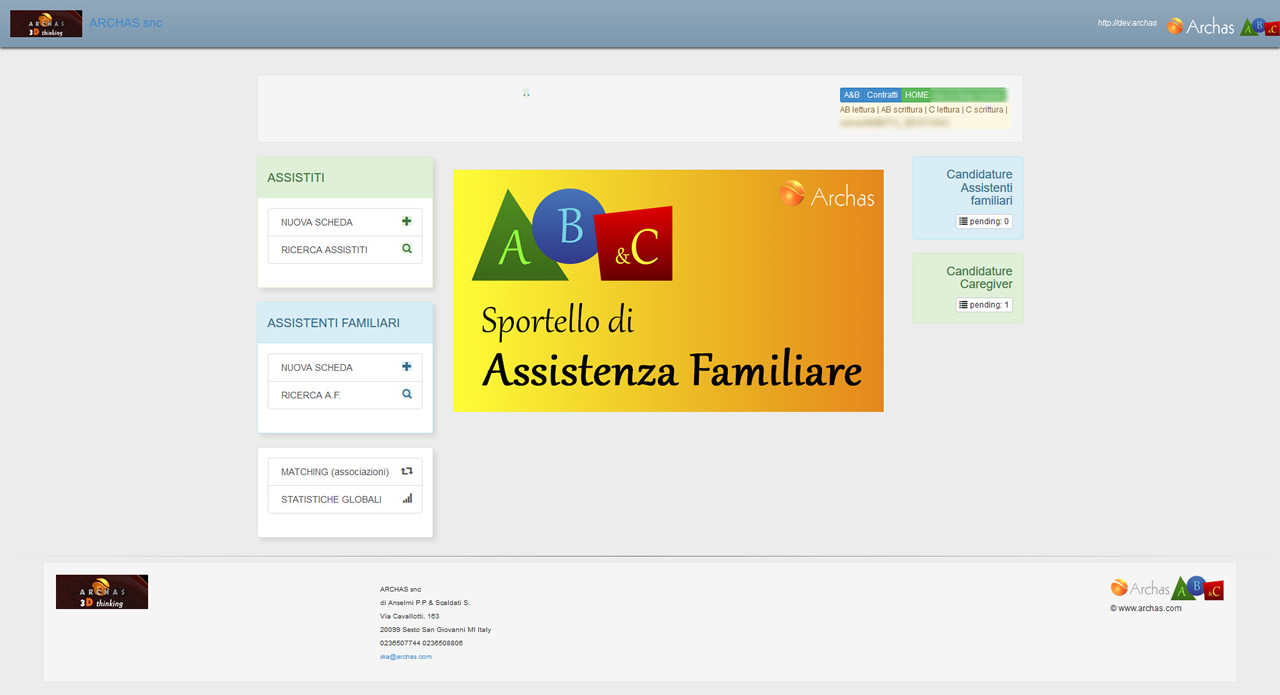This screenshot has height=695, width=1280.
Task: Open the A&B tab in navigation bar
Action: tap(851, 95)
